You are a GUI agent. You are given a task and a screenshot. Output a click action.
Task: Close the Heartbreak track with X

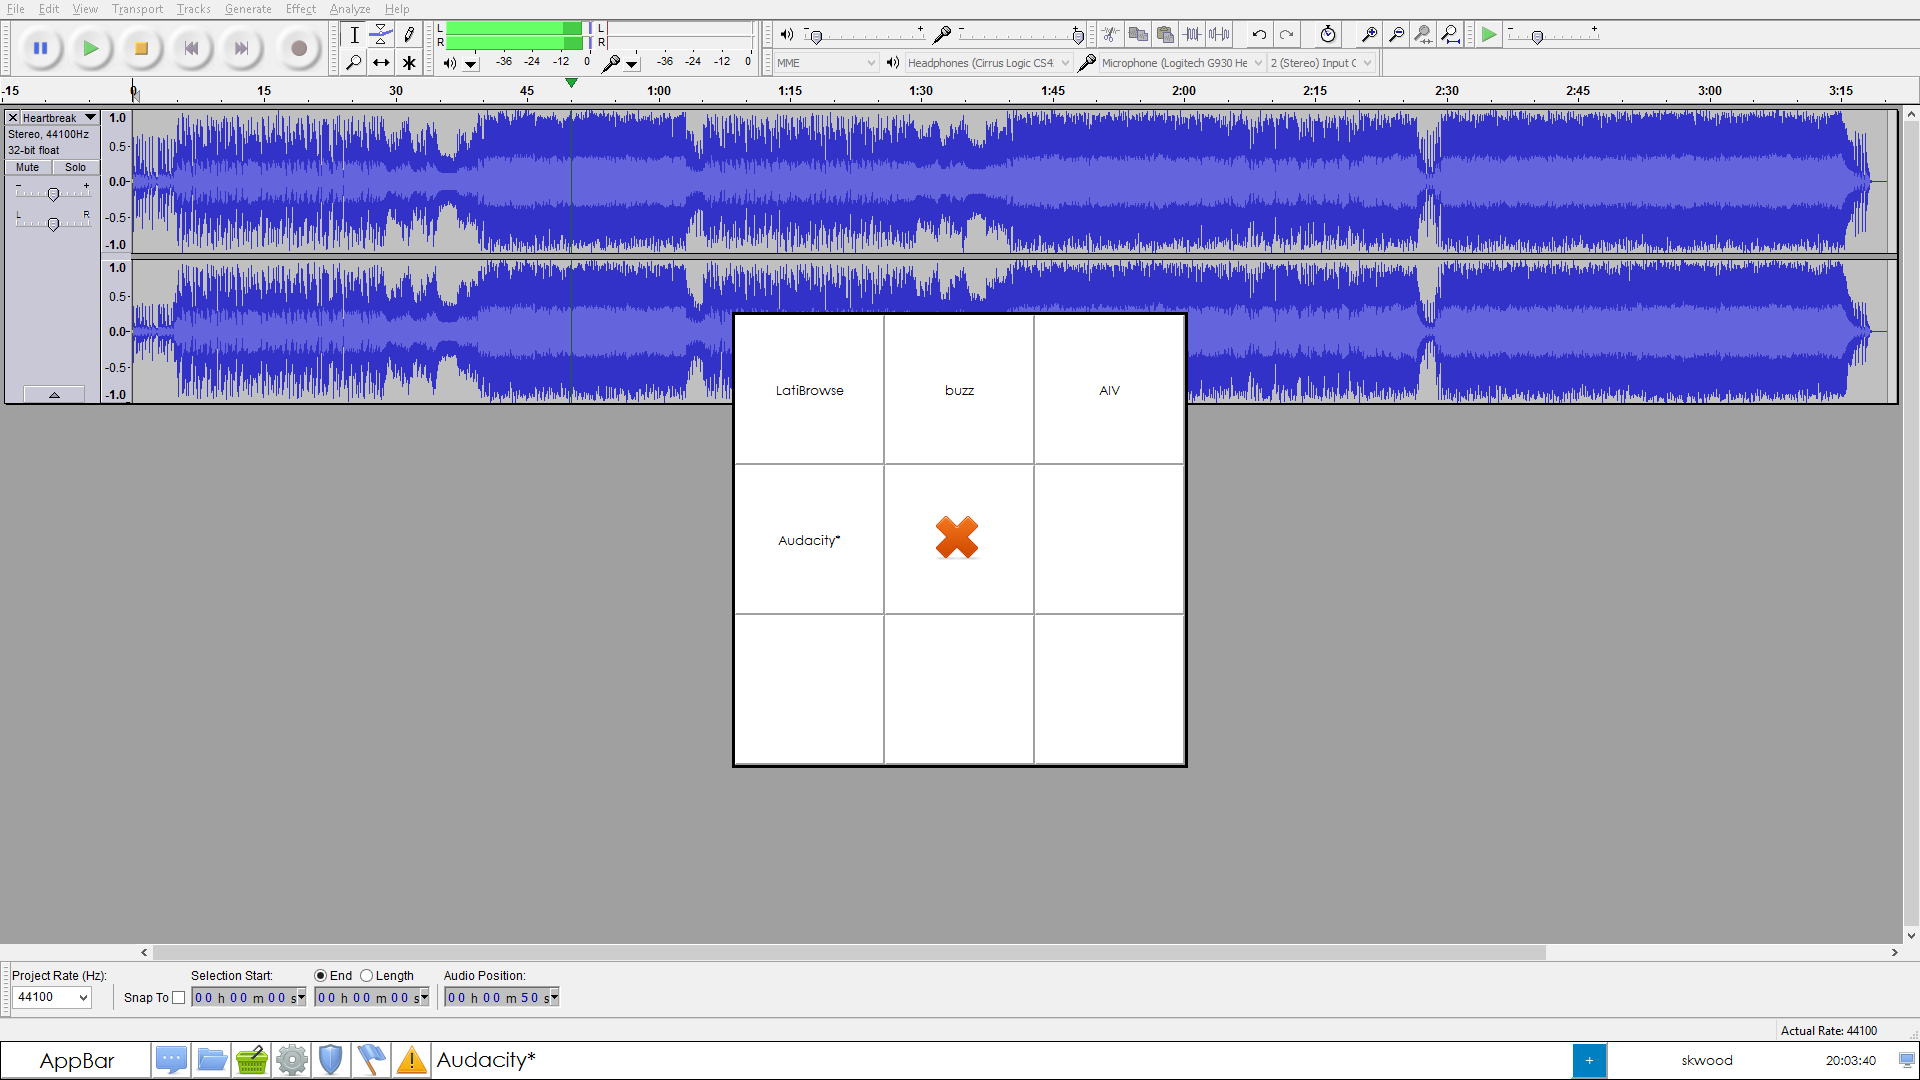point(13,117)
